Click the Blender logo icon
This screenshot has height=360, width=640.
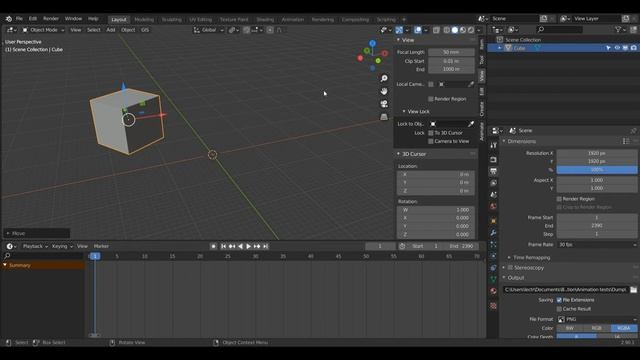coord(9,19)
